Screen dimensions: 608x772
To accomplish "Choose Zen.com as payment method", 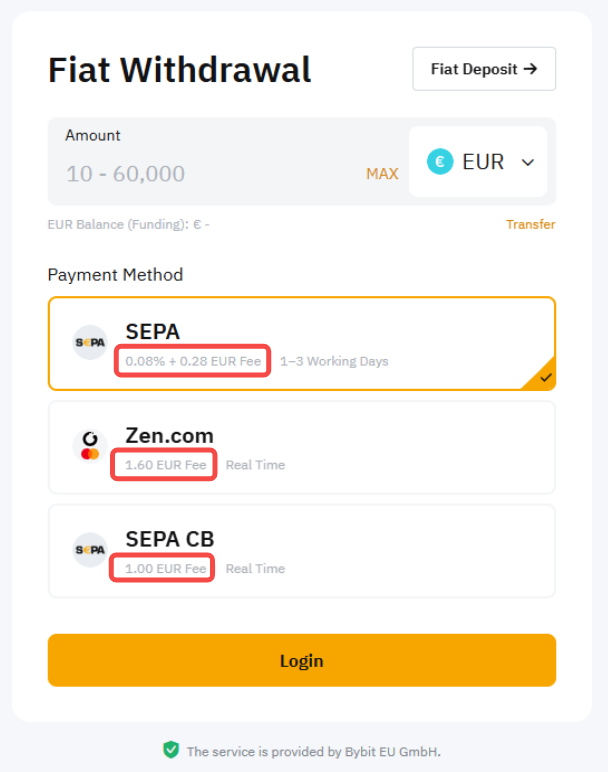I will pos(300,447).
